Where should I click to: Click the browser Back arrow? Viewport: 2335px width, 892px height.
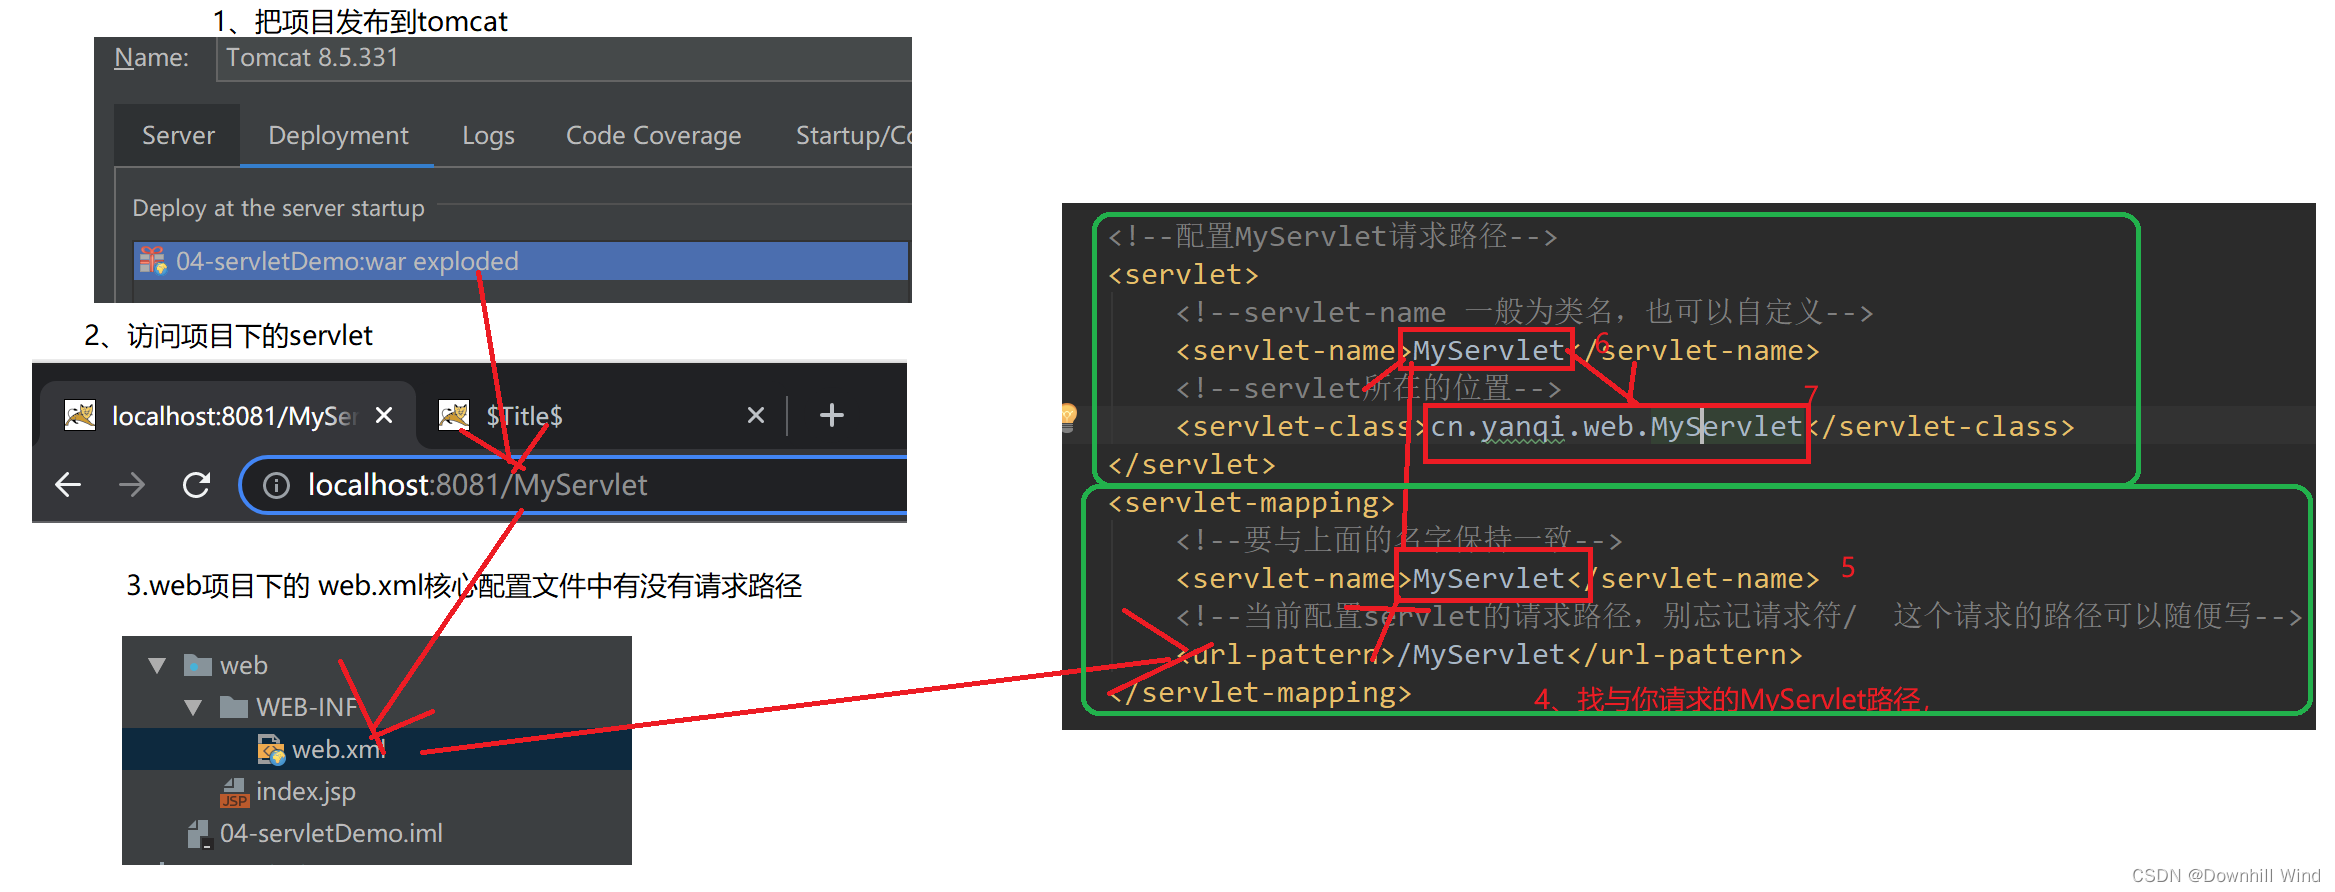68,485
